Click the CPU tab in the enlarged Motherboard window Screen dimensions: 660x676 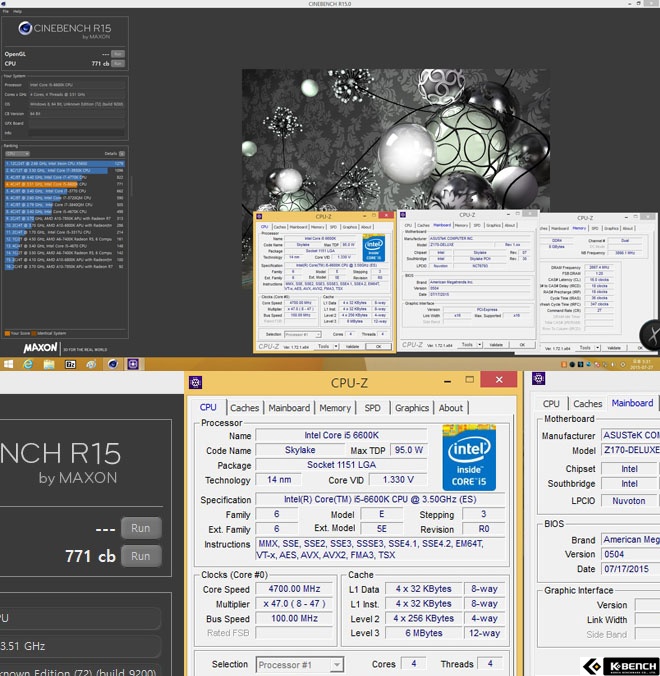point(551,404)
